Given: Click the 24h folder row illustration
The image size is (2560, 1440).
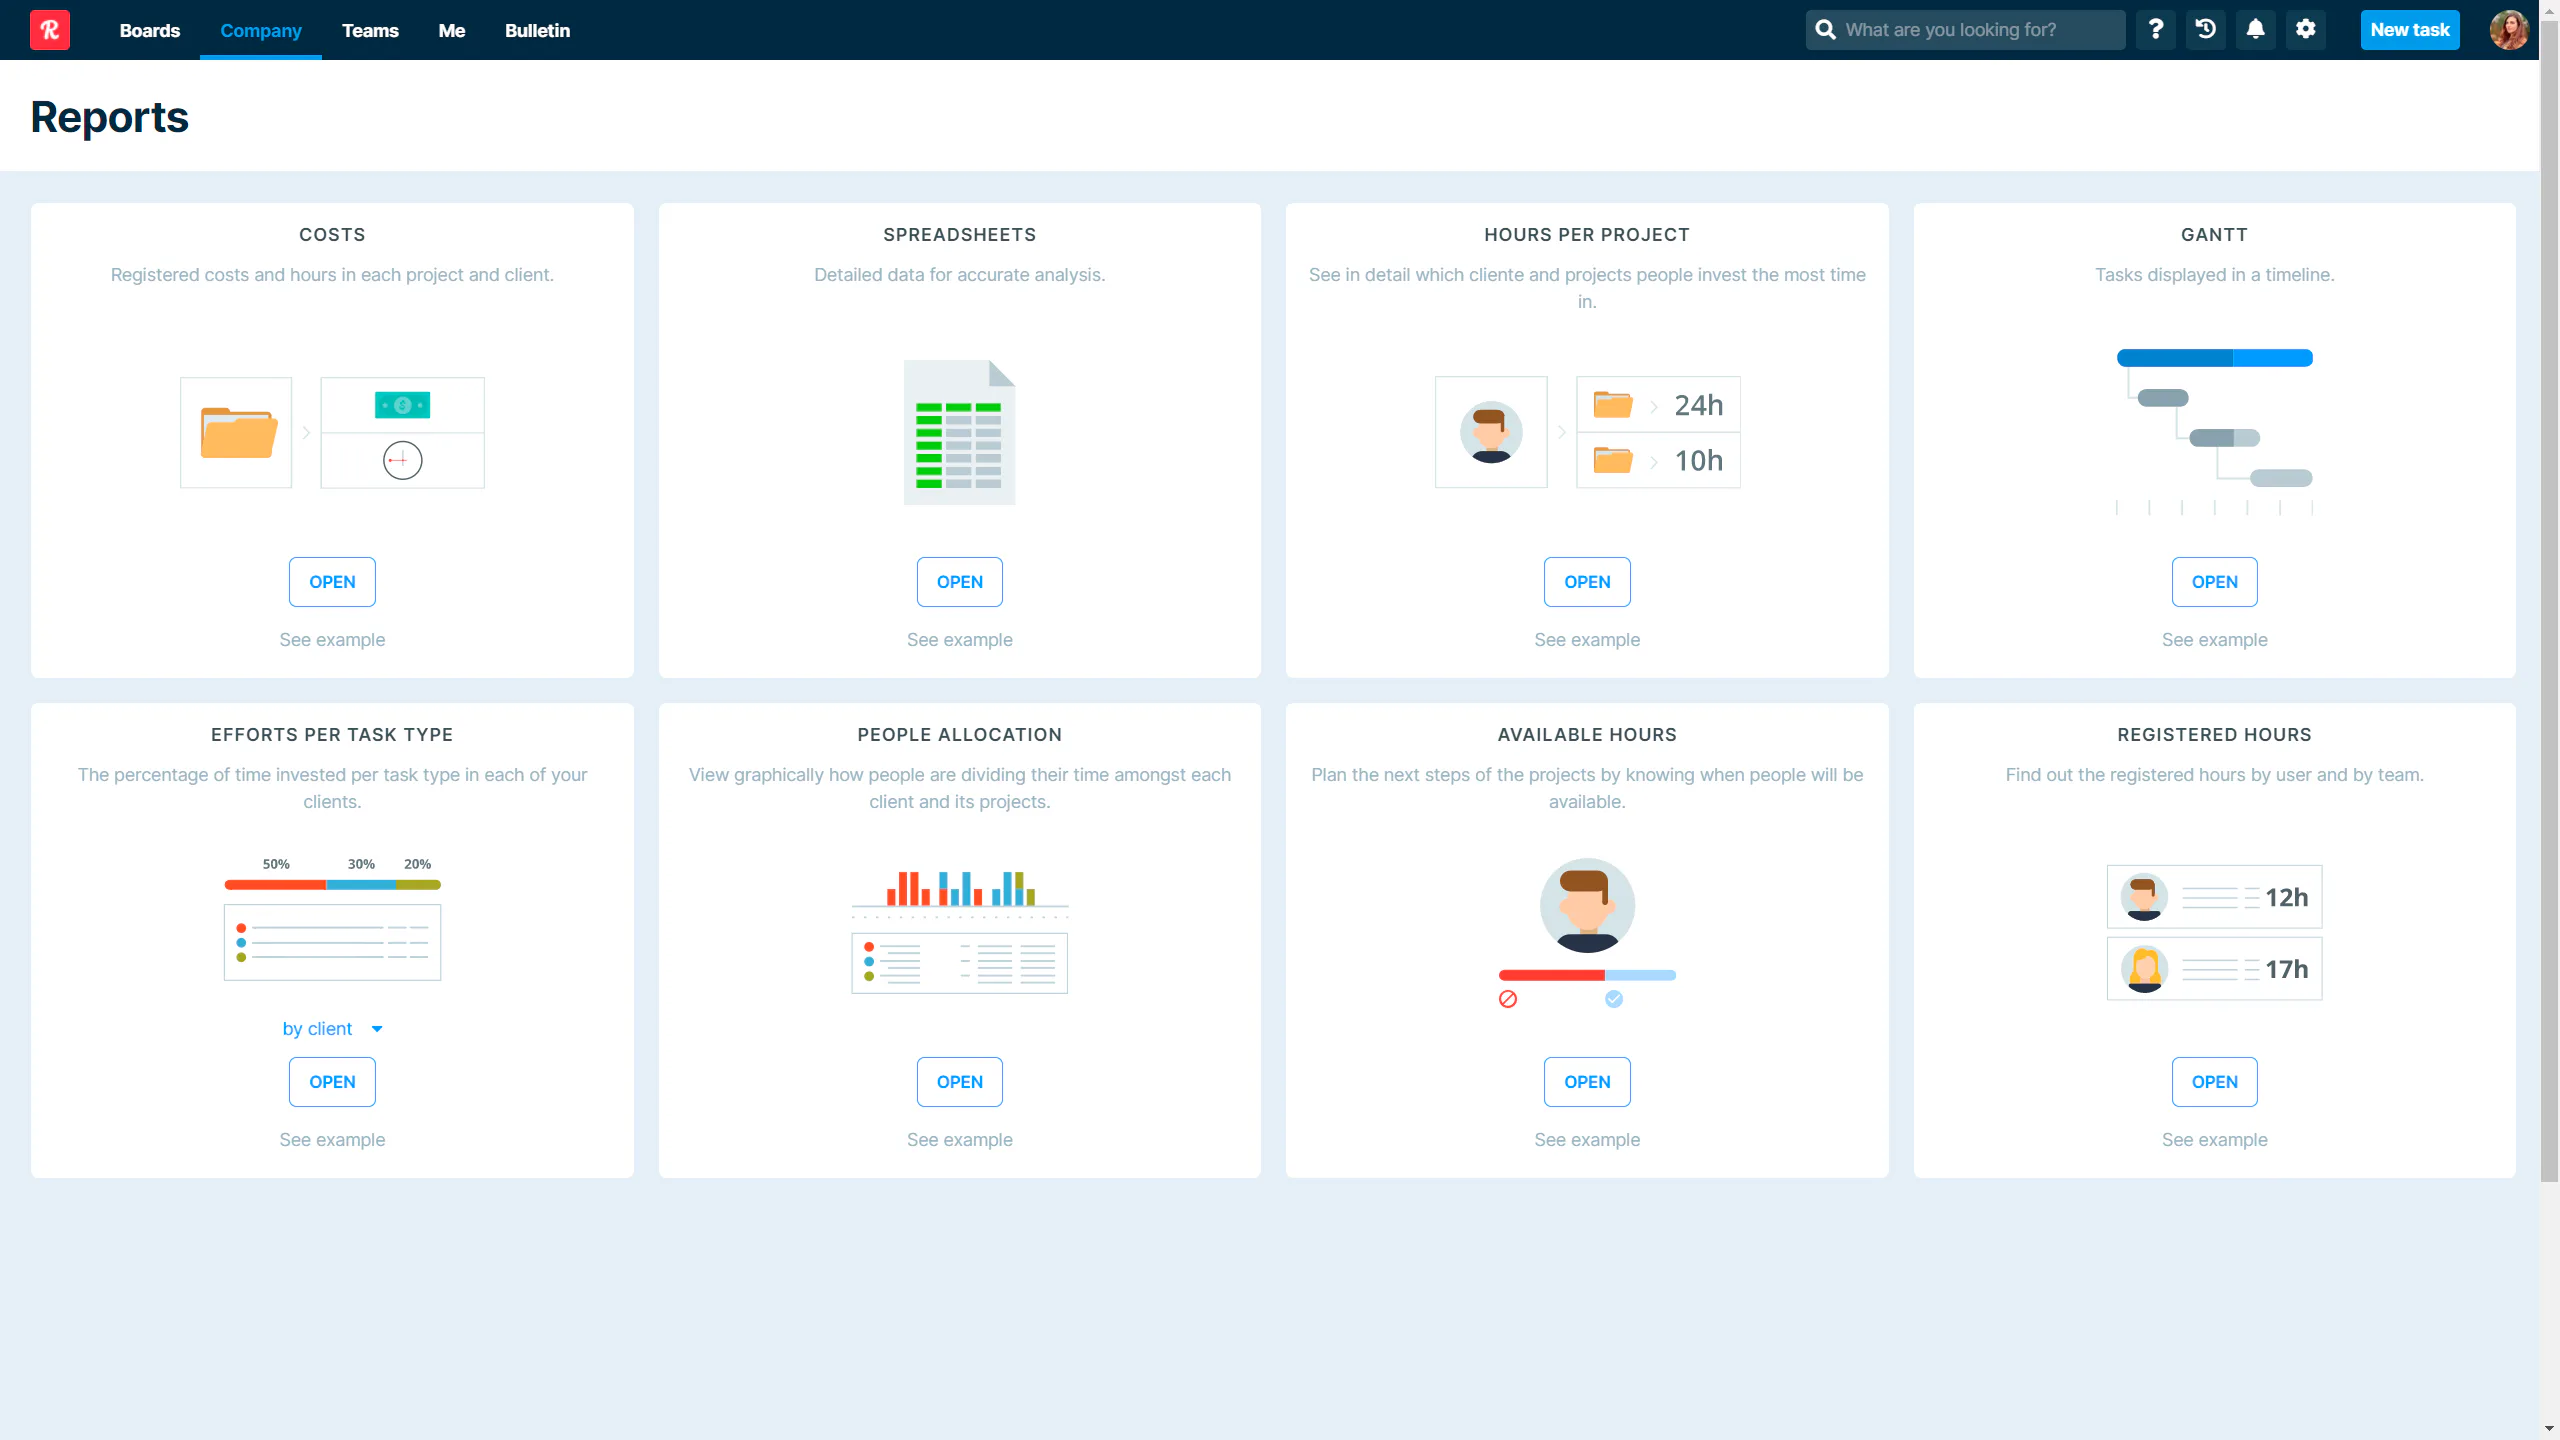Looking at the screenshot, I should click(x=1658, y=405).
